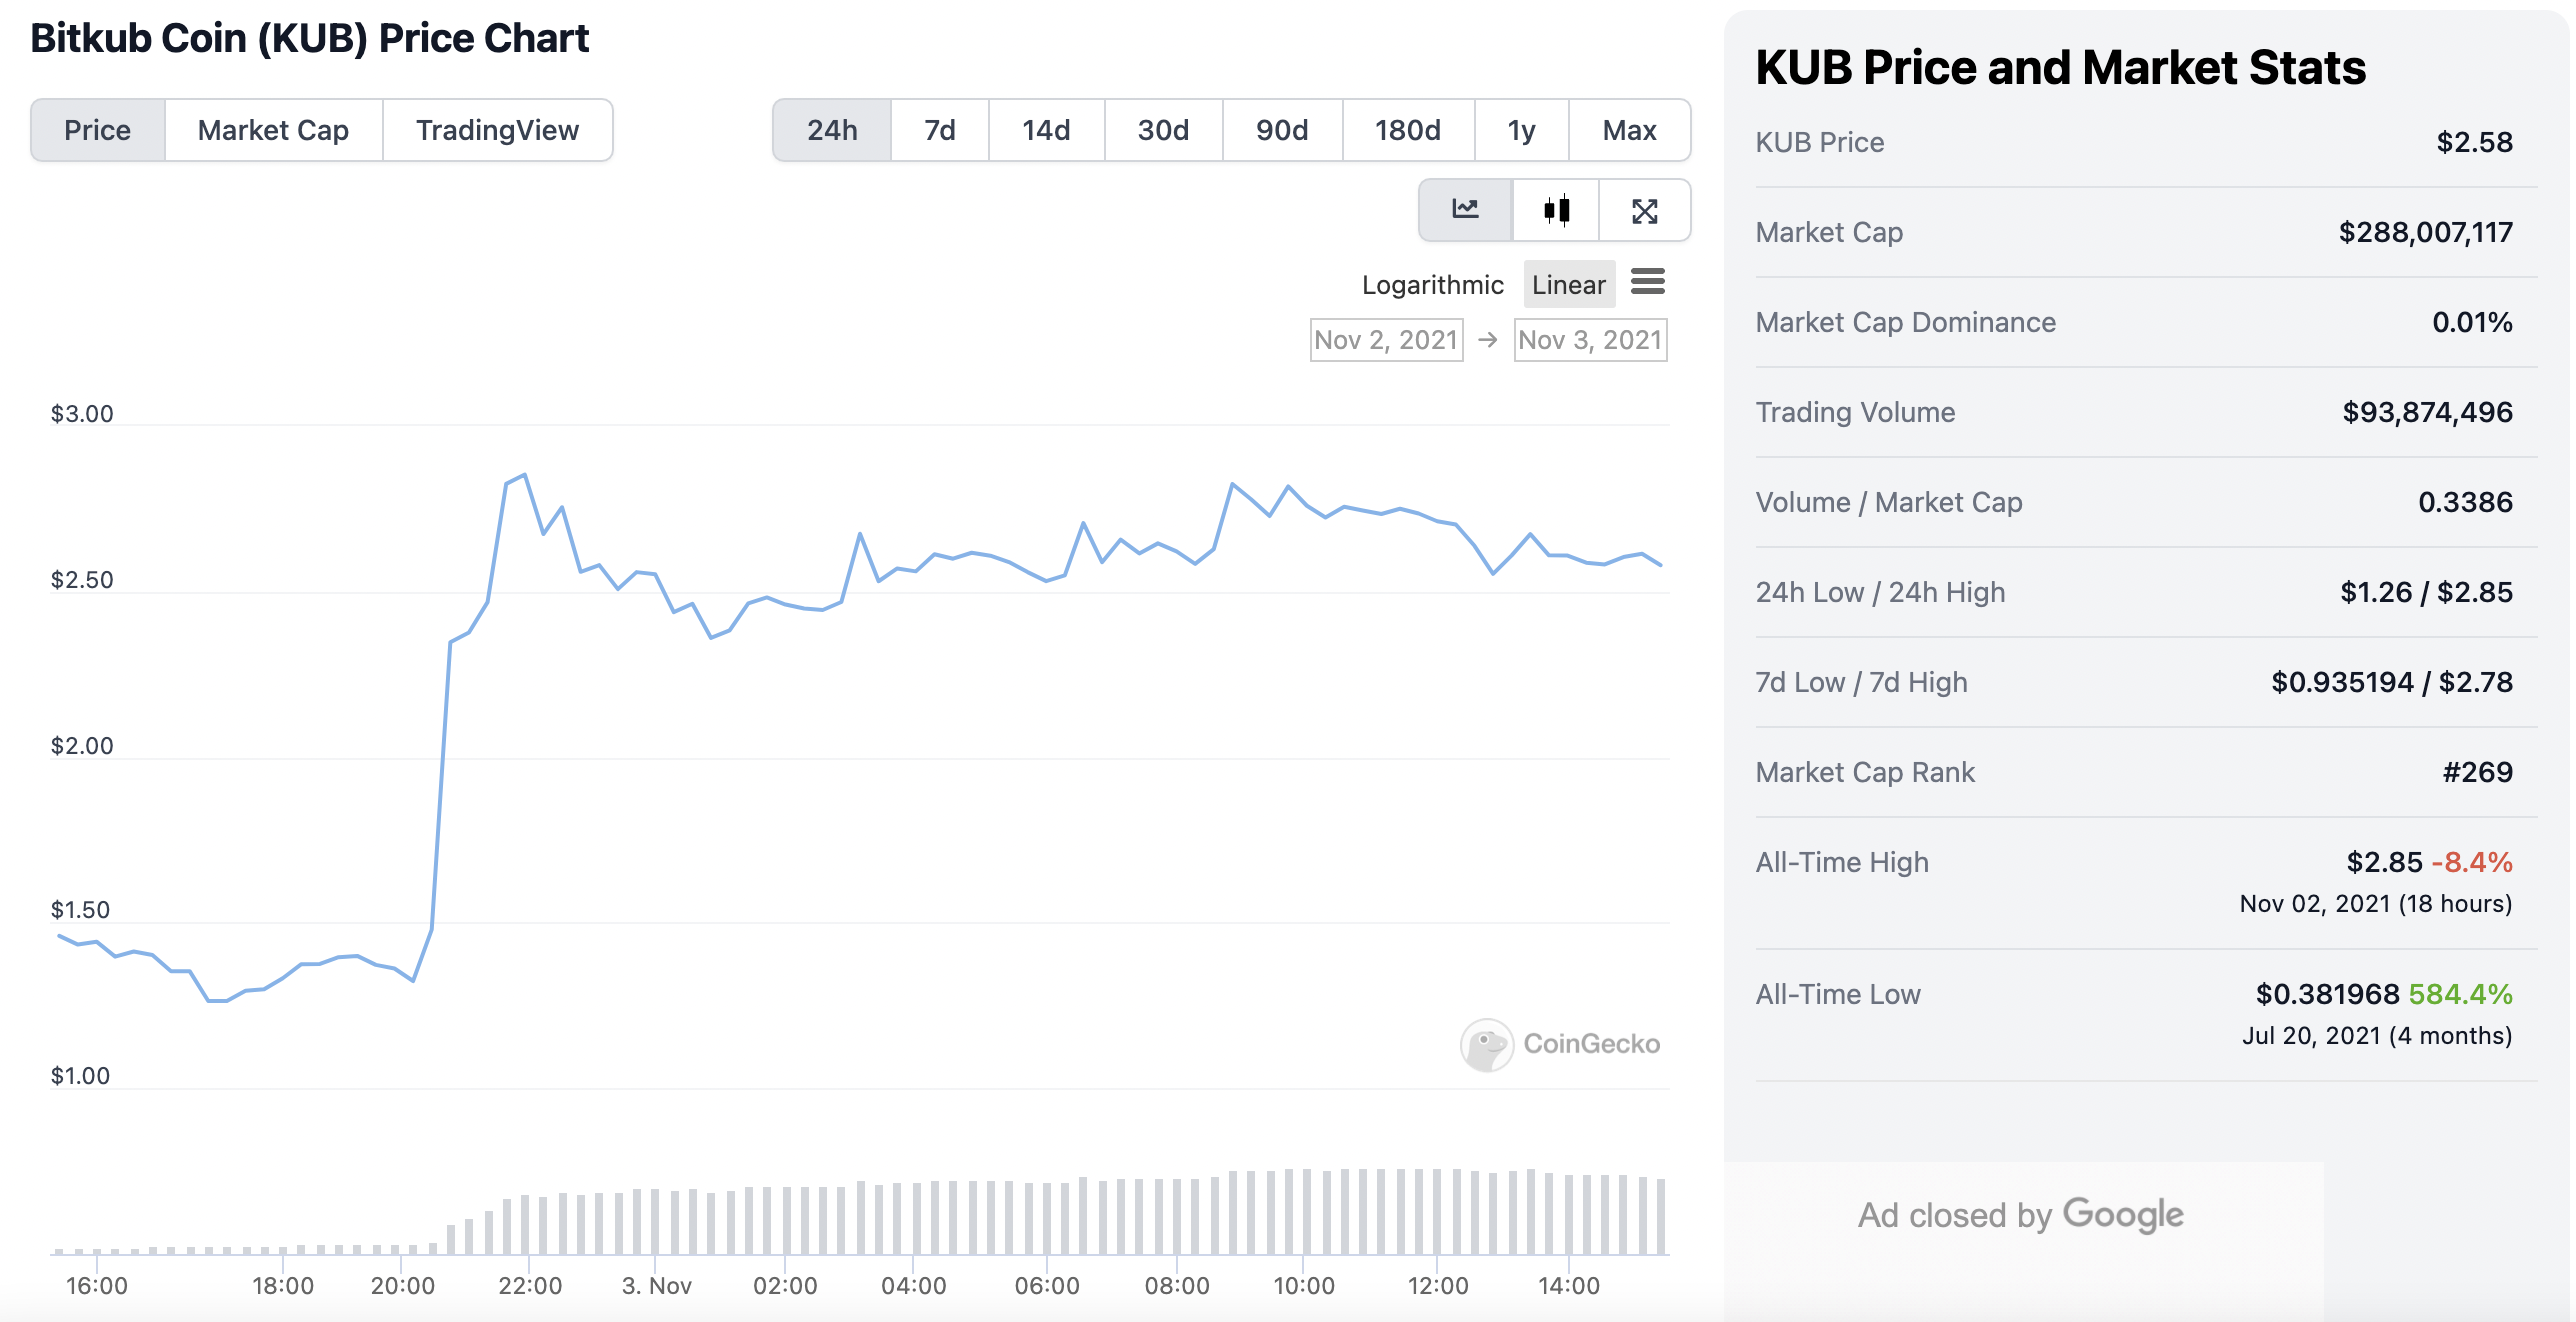Open the chart hamburger menu

1648,283
